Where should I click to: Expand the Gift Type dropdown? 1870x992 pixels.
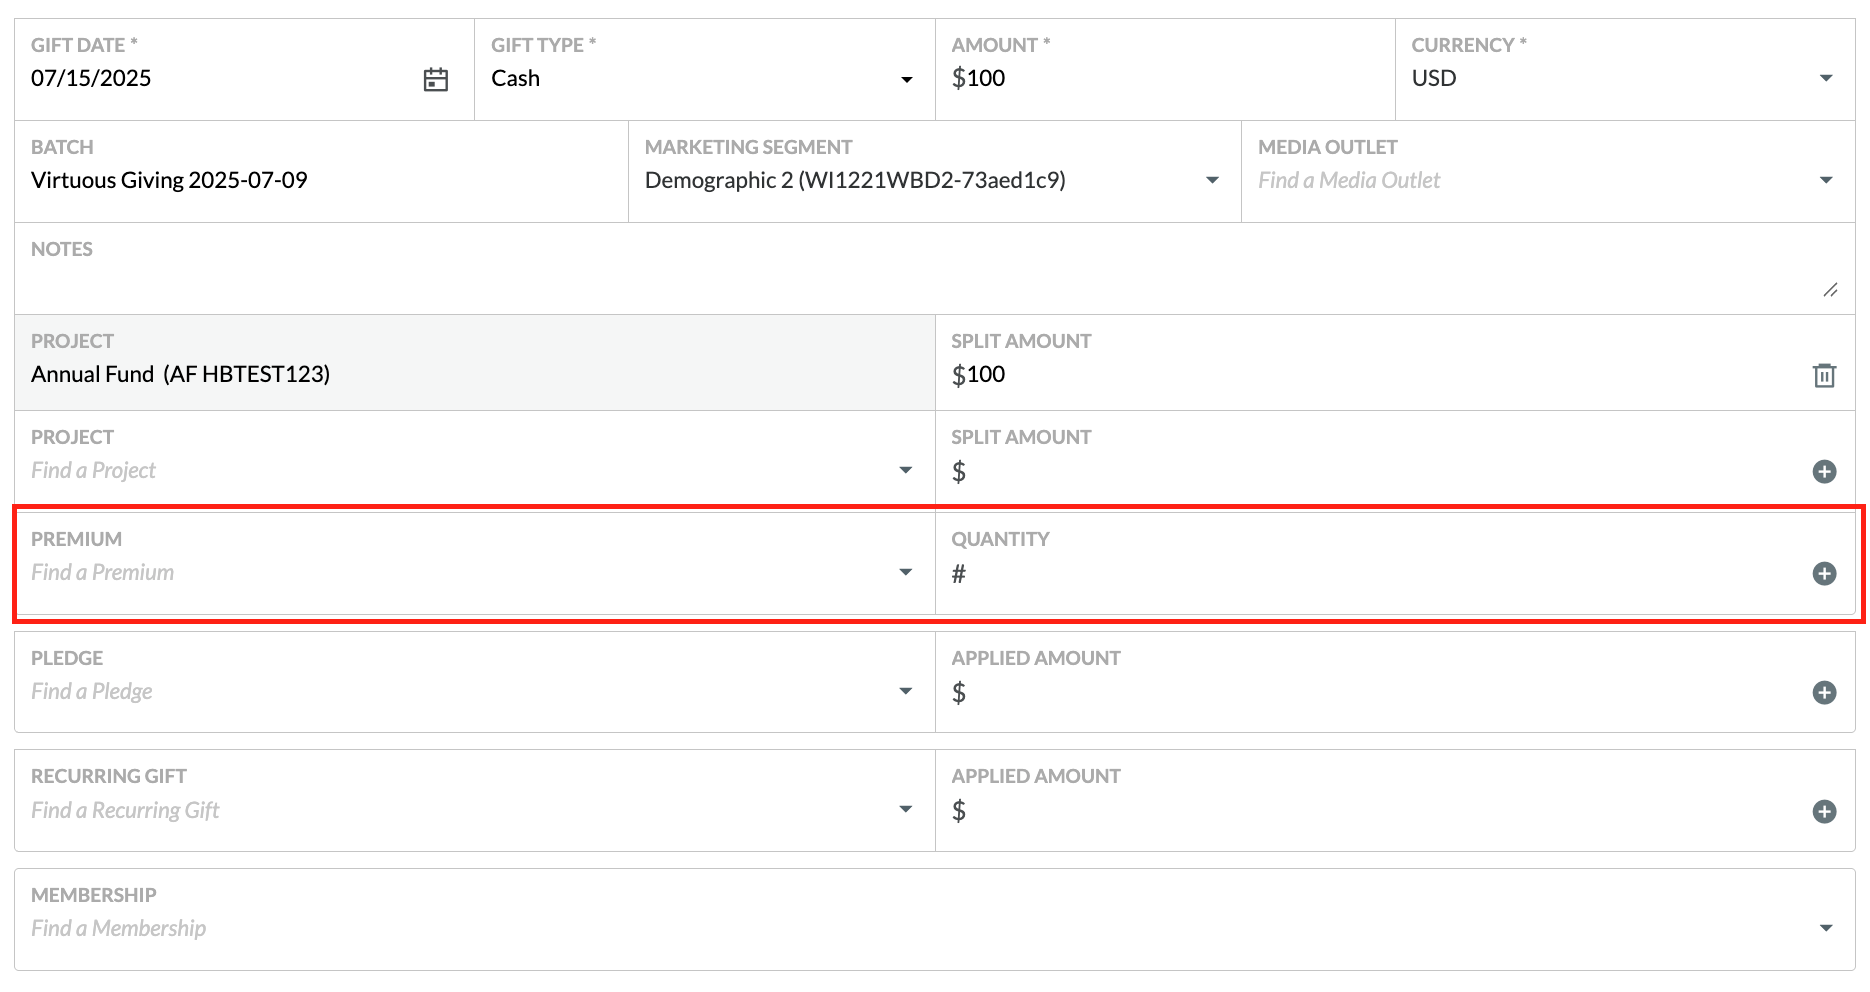(x=906, y=80)
